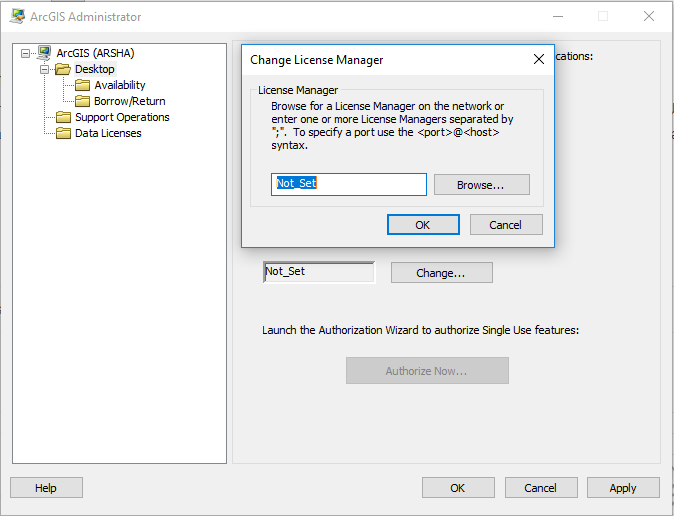This screenshot has width=674, height=516.
Task: Apply changes in ArcGIS Administrator
Action: [x=623, y=488]
